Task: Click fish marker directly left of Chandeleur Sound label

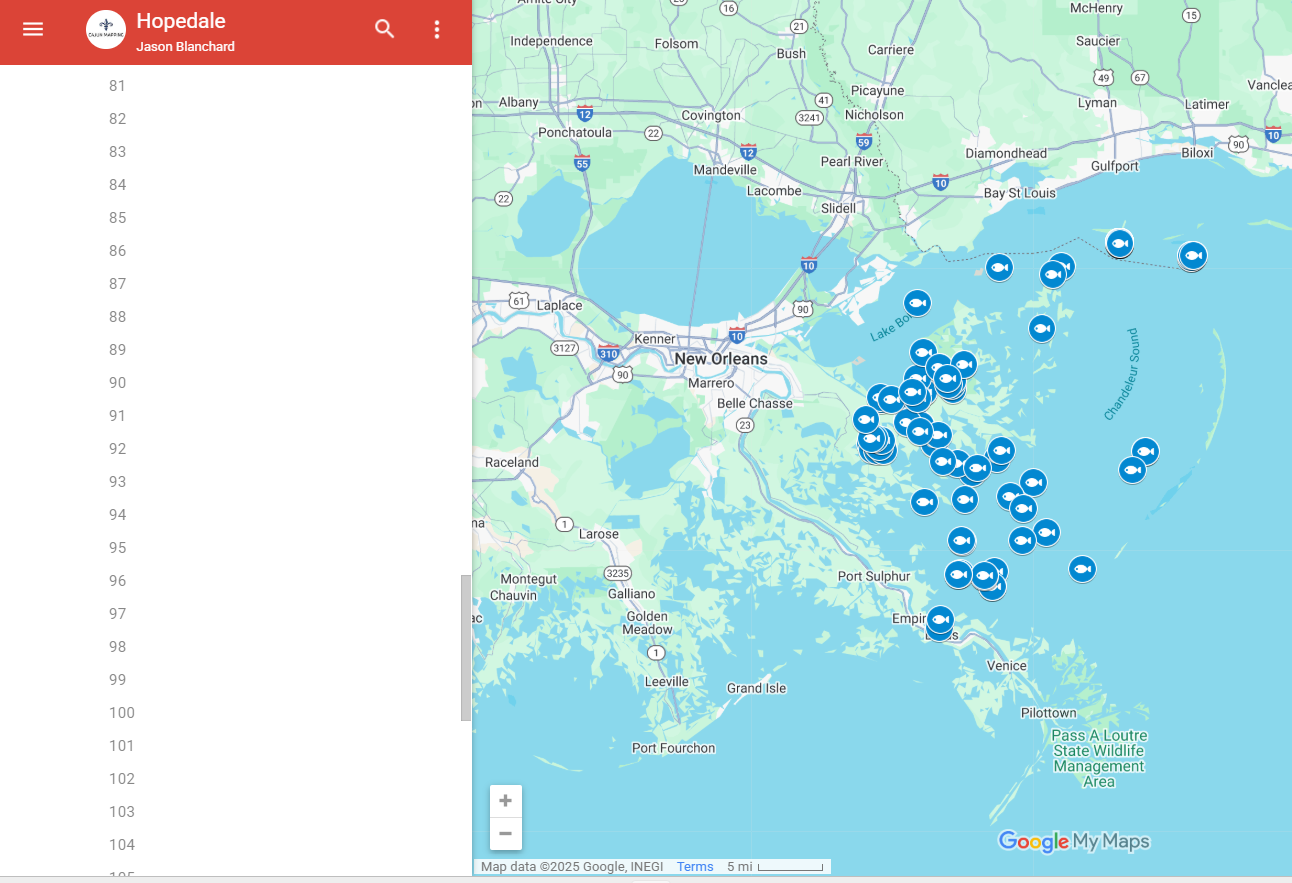Action: tap(1042, 328)
